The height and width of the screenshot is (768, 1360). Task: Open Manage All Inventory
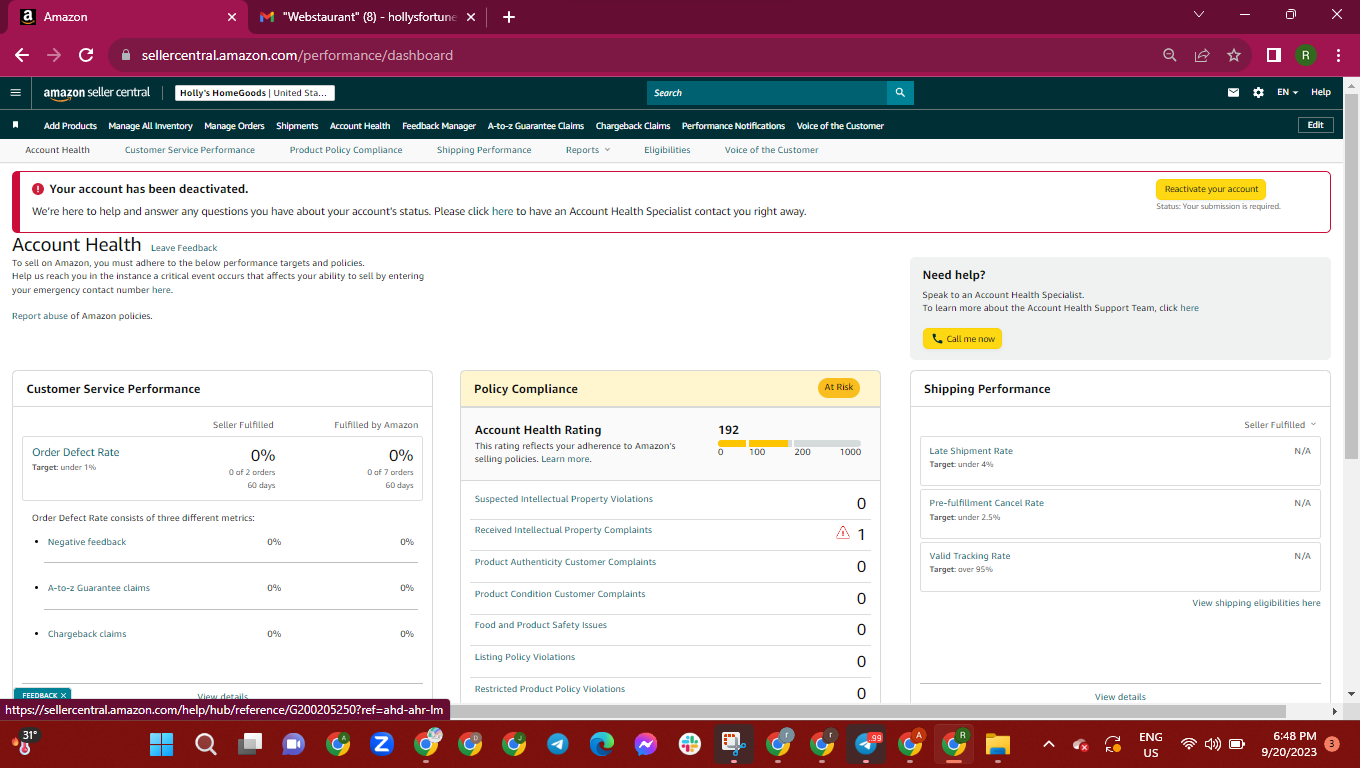tap(150, 126)
